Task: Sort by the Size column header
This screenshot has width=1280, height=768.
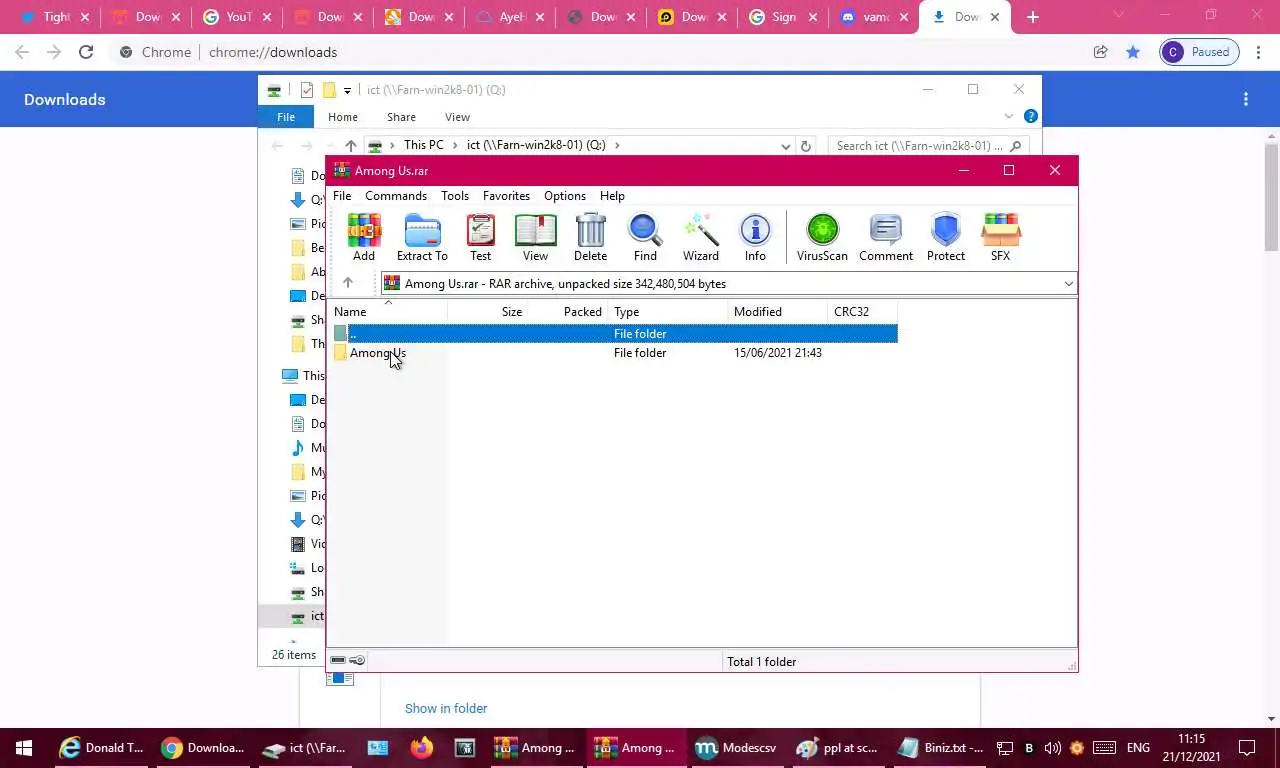Action: (488, 311)
